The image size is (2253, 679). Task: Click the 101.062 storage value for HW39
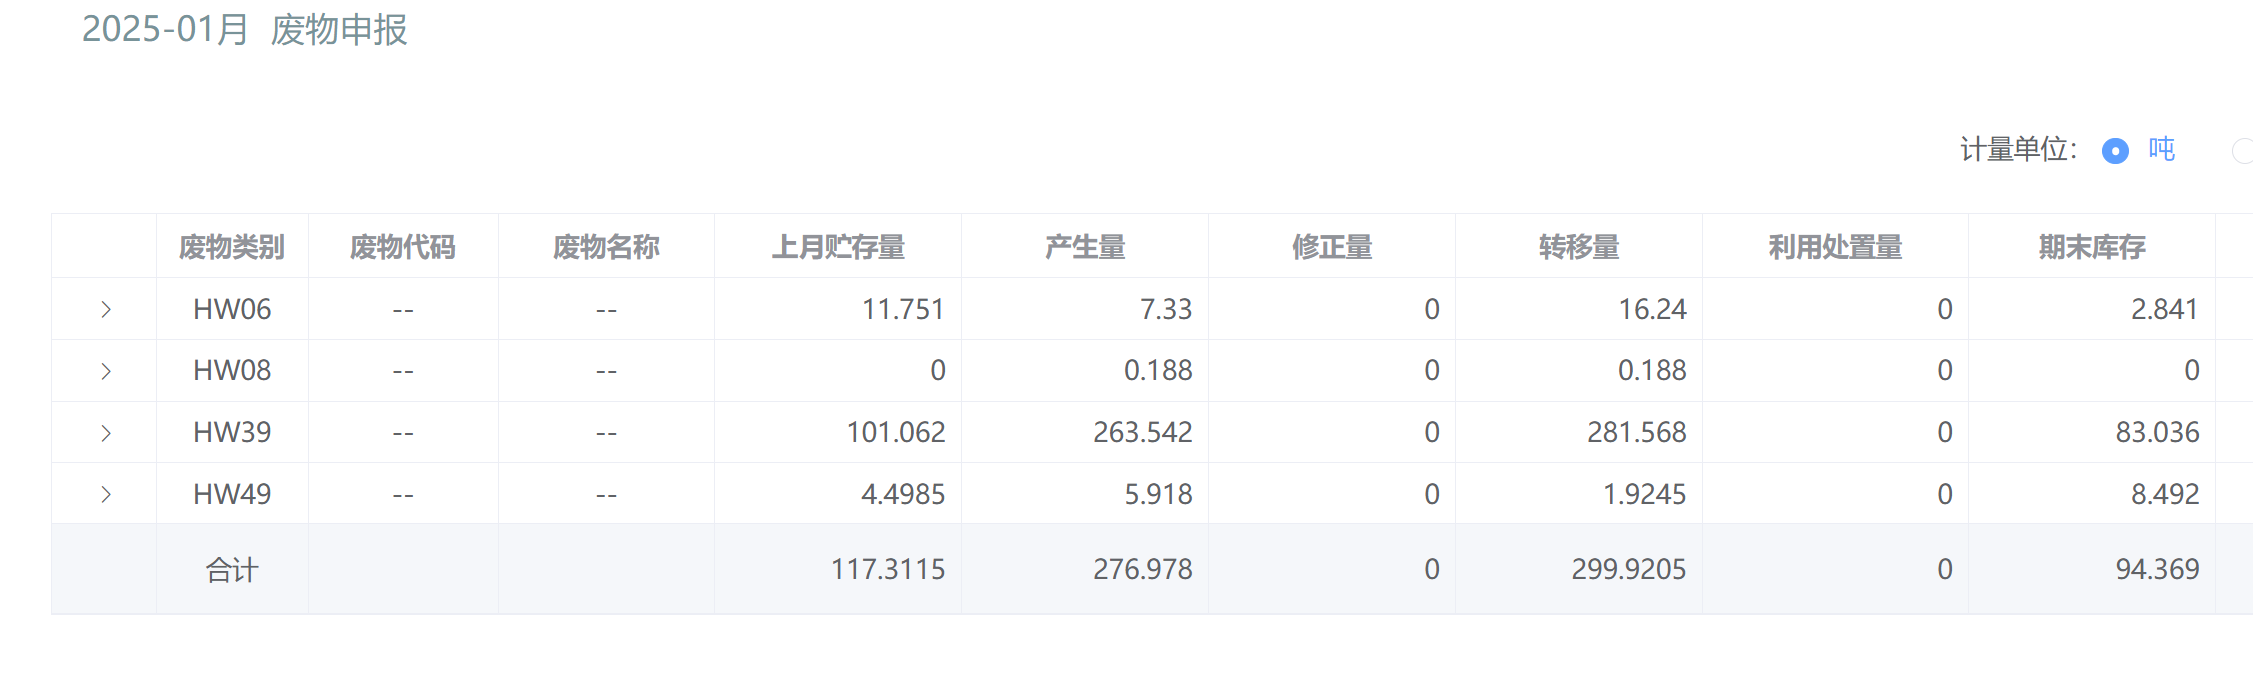pos(895,433)
